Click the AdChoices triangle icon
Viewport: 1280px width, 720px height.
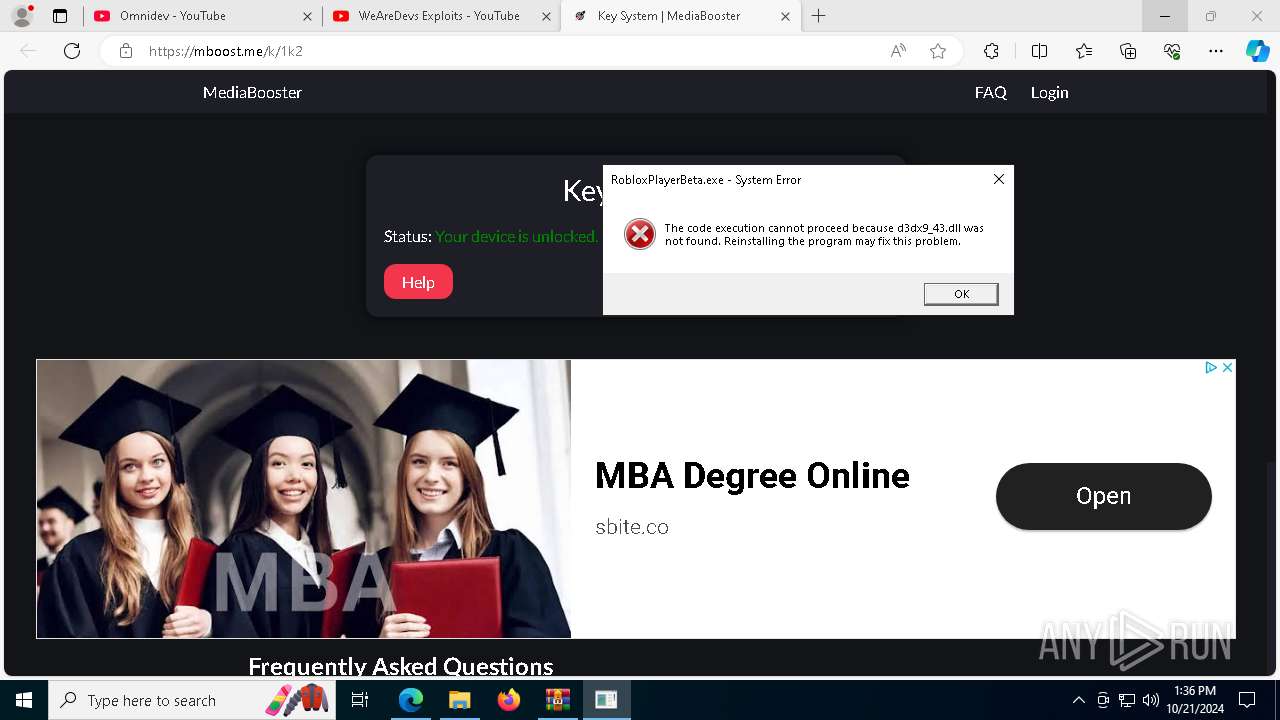point(1210,368)
